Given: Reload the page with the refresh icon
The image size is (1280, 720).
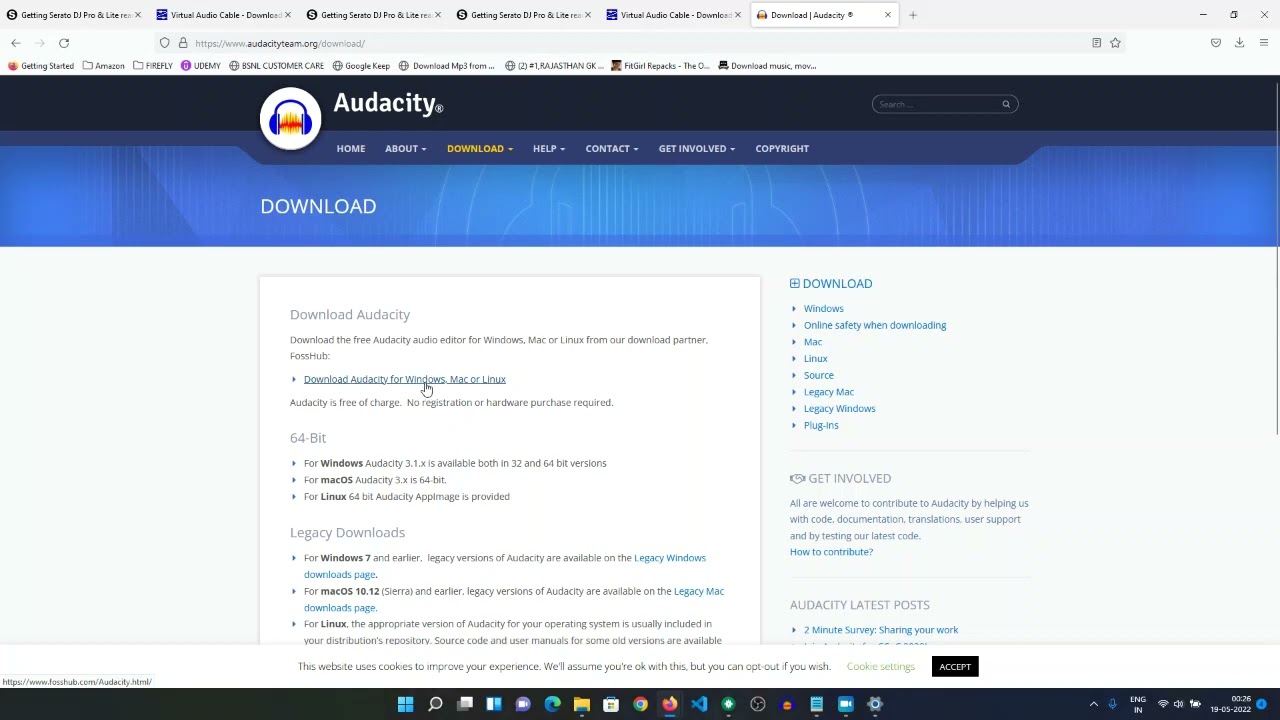Looking at the screenshot, I should pyautogui.click(x=64, y=43).
